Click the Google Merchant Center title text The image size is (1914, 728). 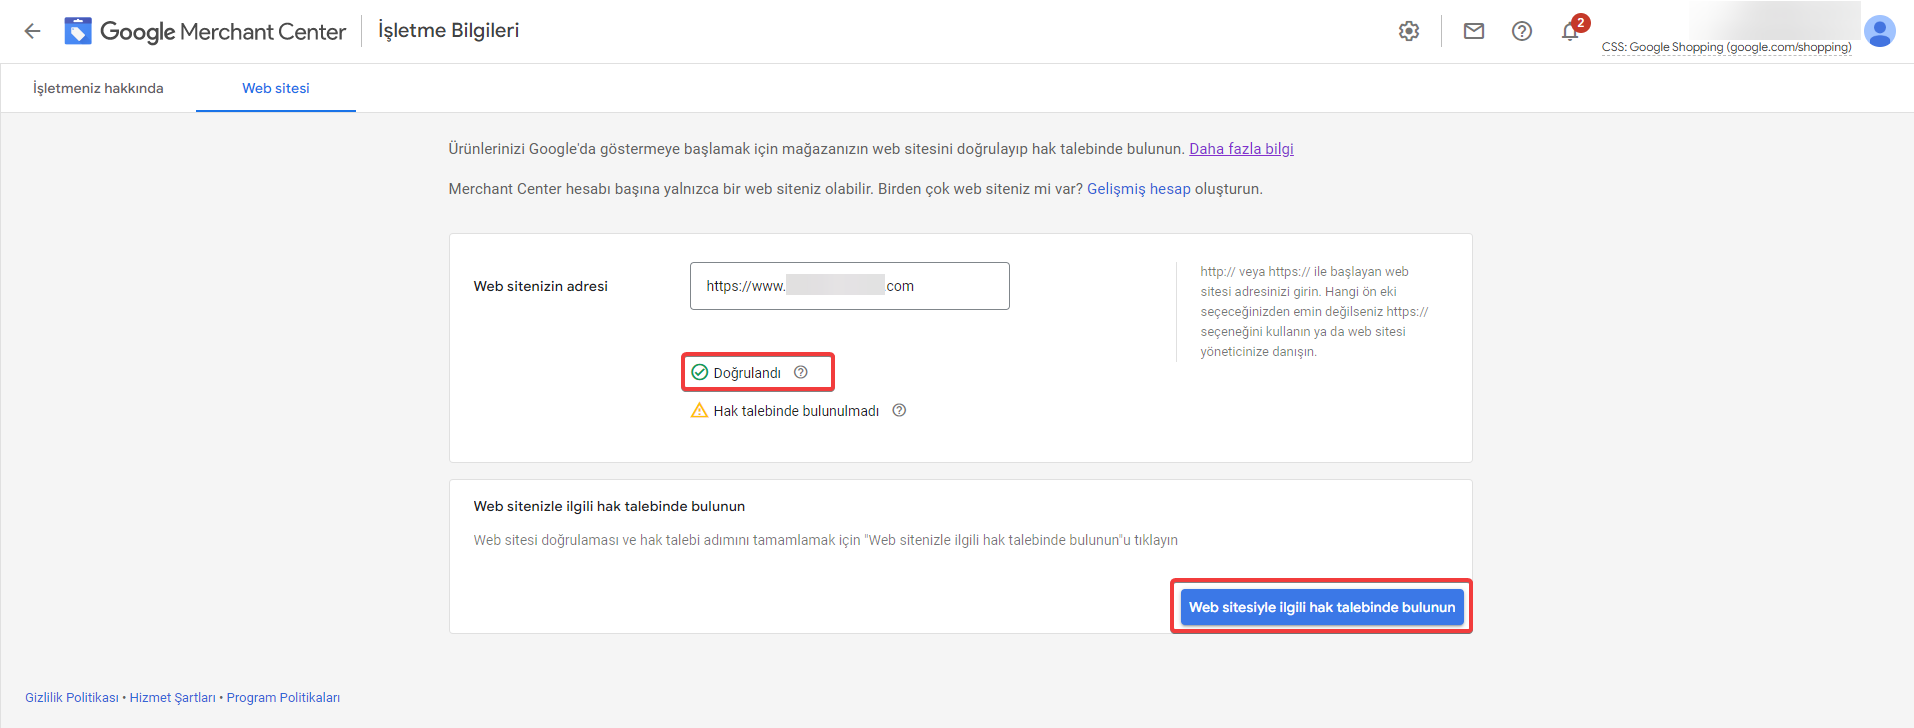click(x=223, y=31)
